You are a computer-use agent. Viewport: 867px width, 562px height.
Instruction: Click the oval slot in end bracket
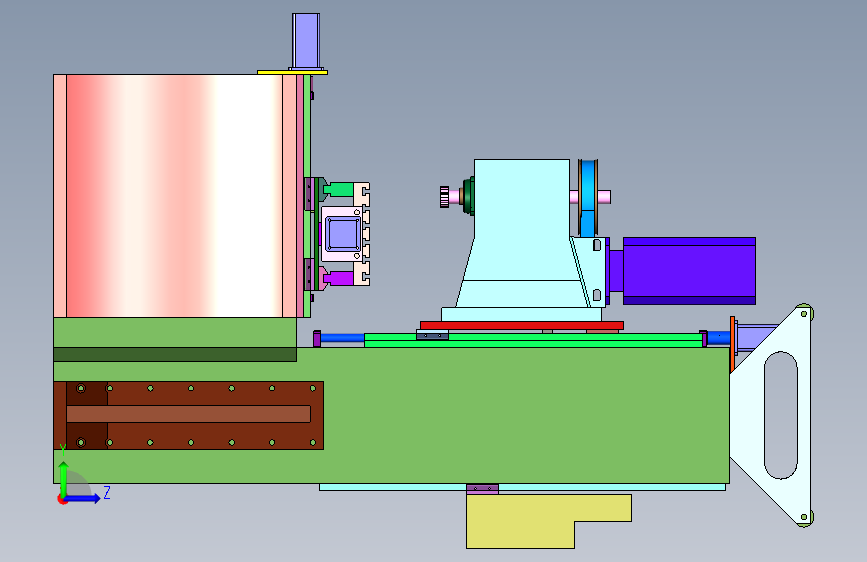pyautogui.click(x=781, y=415)
